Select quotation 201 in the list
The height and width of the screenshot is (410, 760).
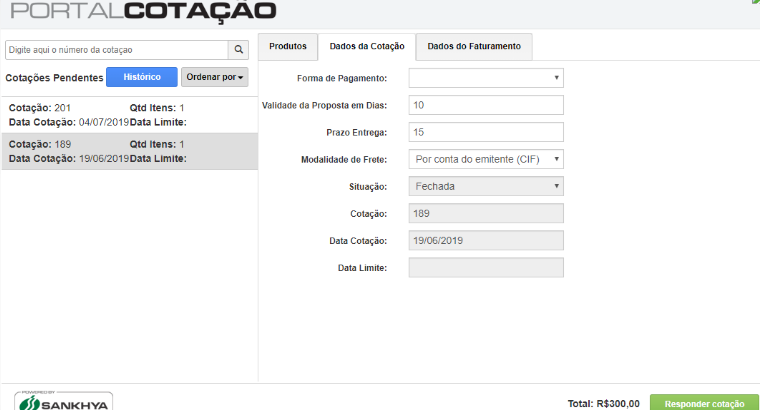tap(129, 115)
